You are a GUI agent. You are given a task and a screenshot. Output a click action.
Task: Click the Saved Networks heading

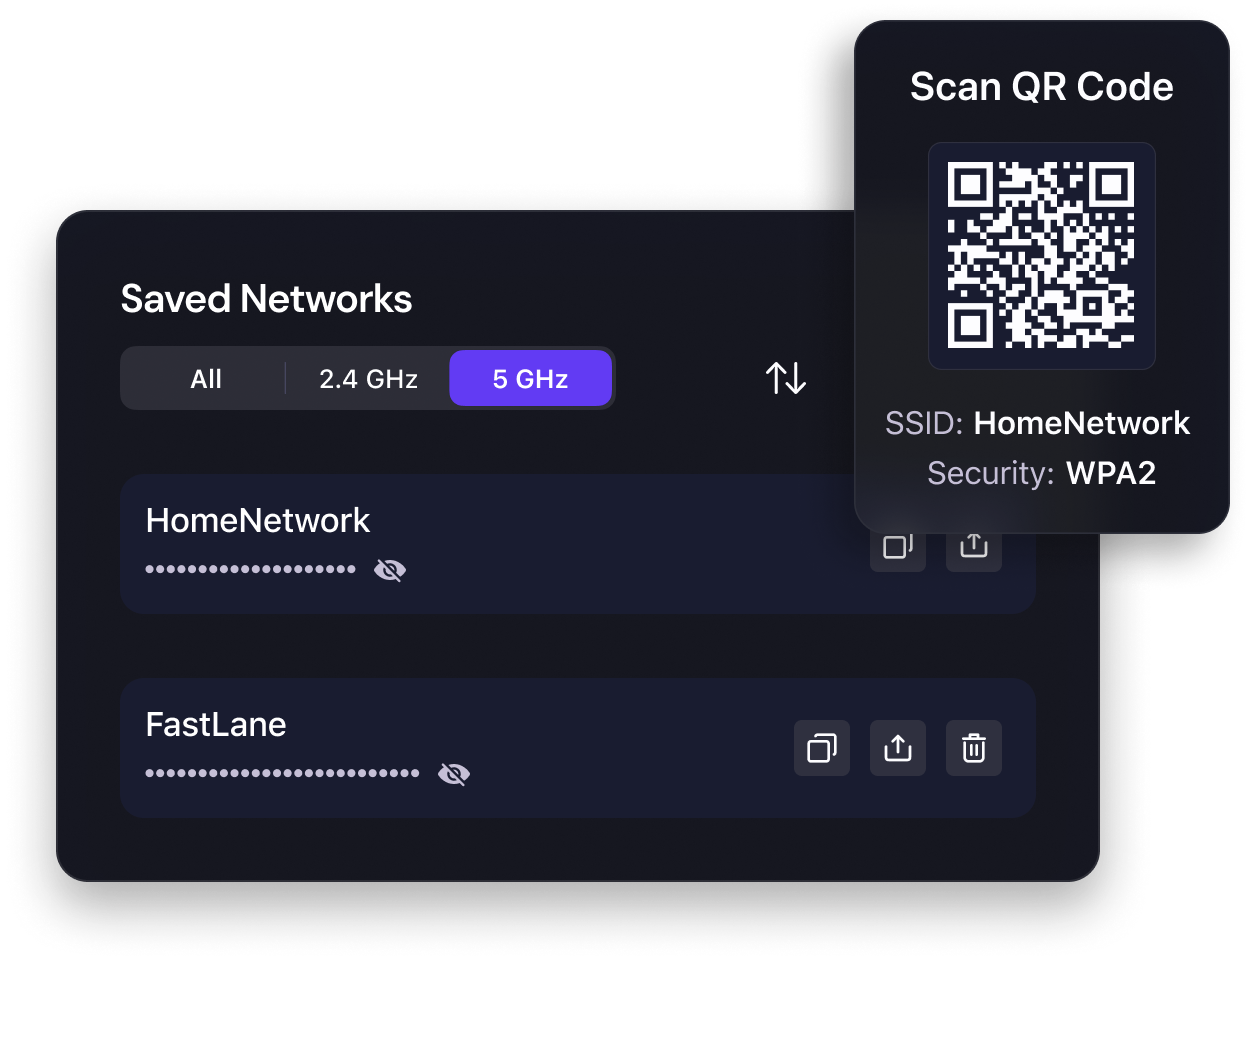pos(266,298)
